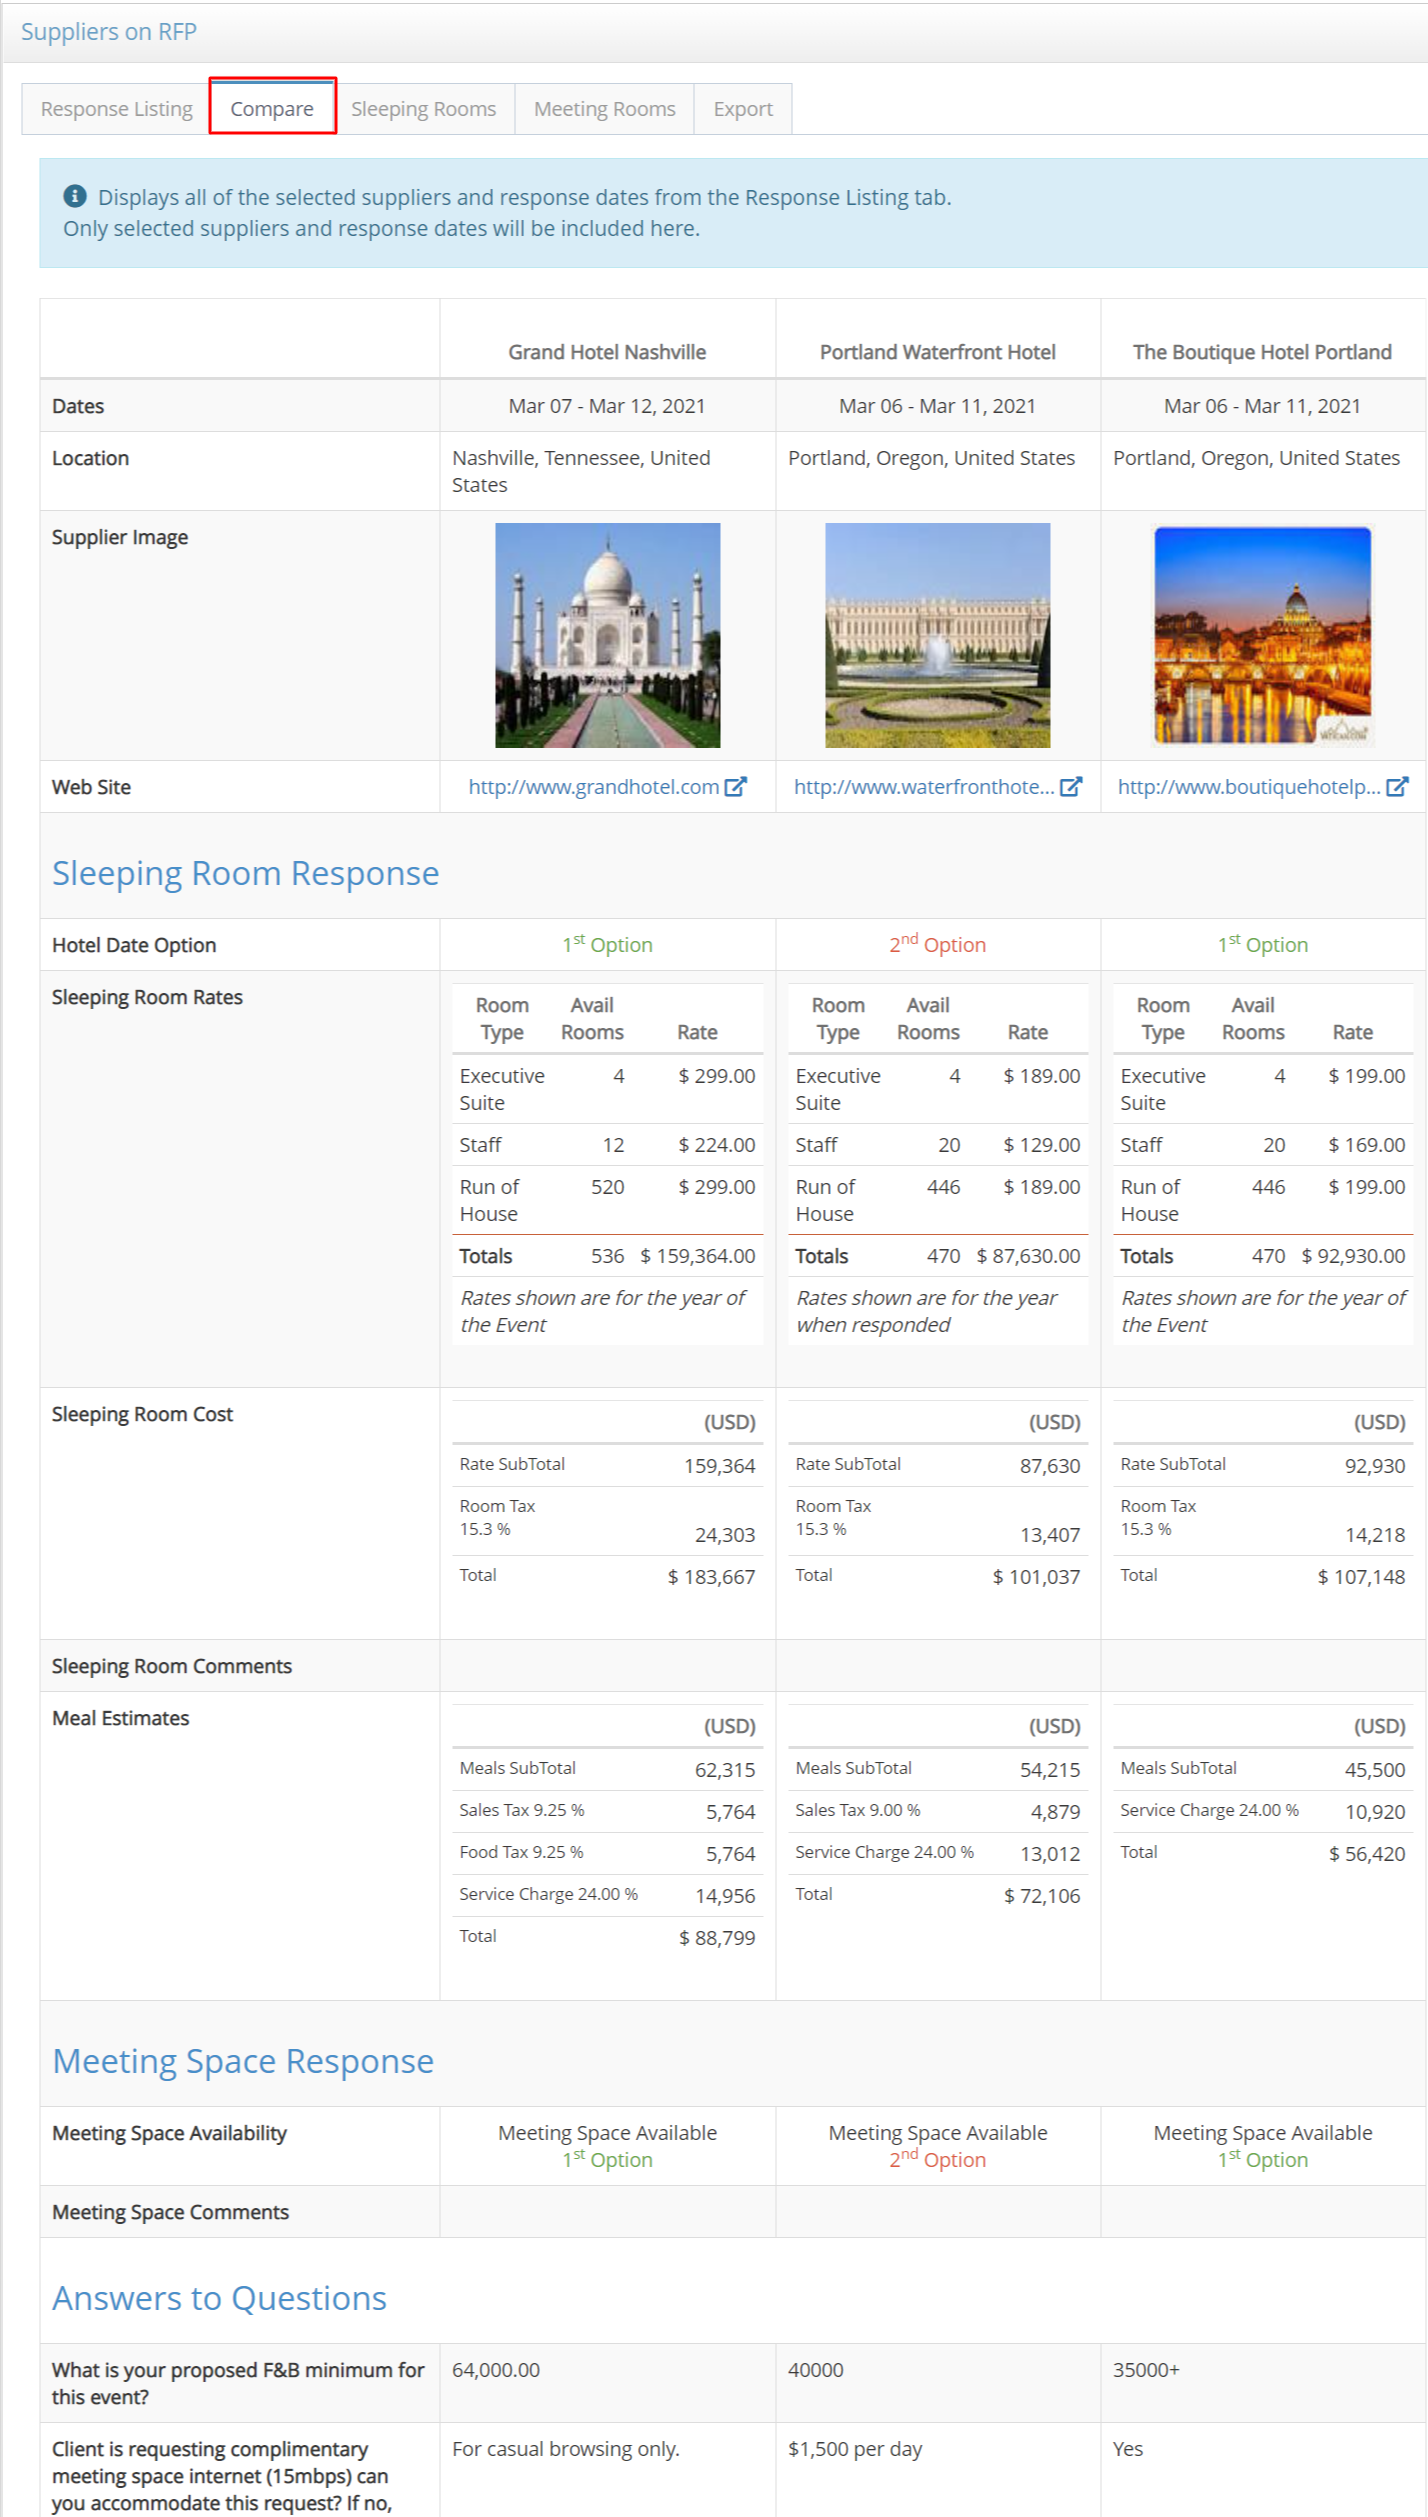Click external link icon beside boutique hotel URL
Viewport: 1428px width, 2517px height.
[1397, 787]
